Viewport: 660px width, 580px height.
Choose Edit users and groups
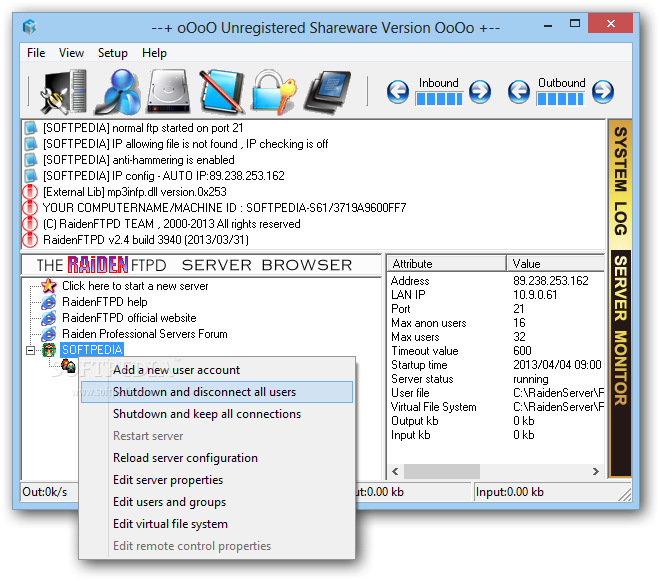(x=217, y=502)
